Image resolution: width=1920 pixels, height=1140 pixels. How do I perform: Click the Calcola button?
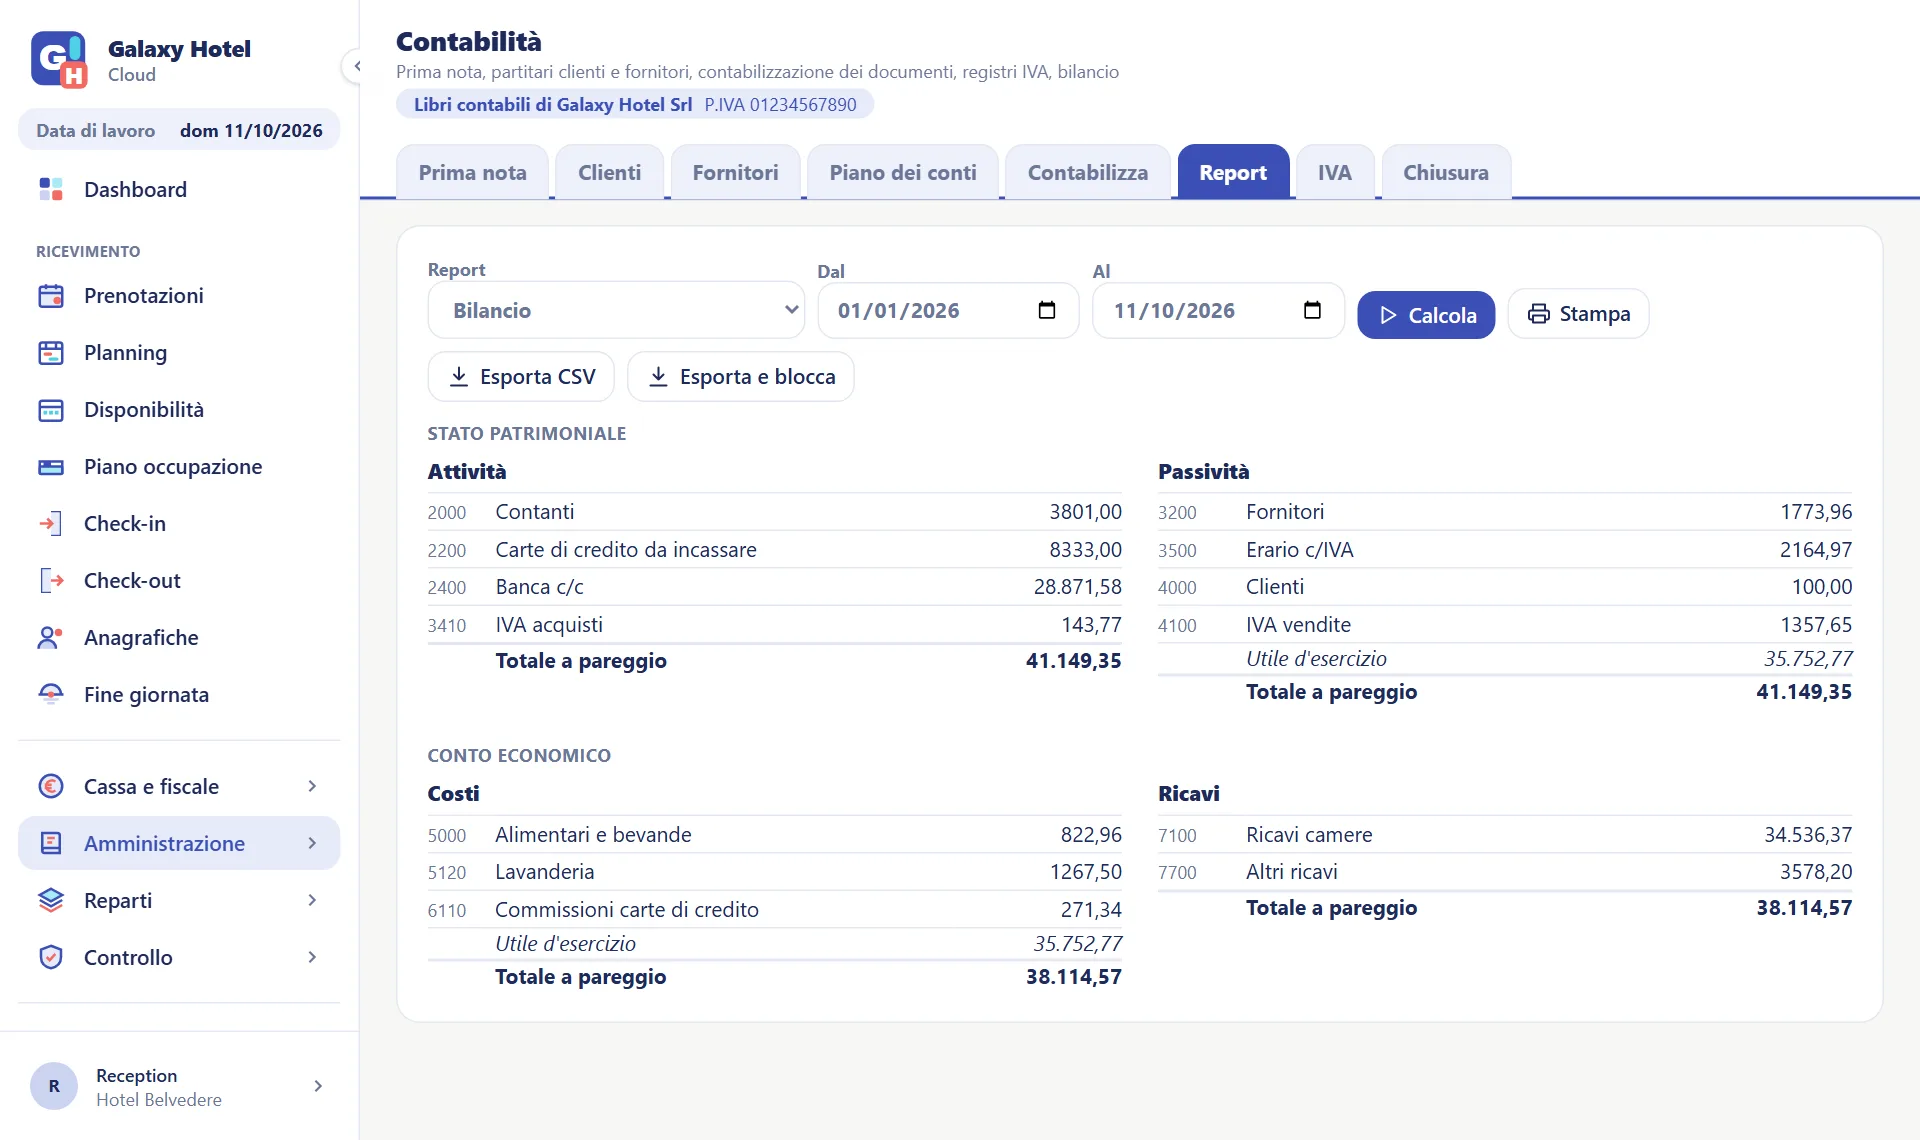1426,314
